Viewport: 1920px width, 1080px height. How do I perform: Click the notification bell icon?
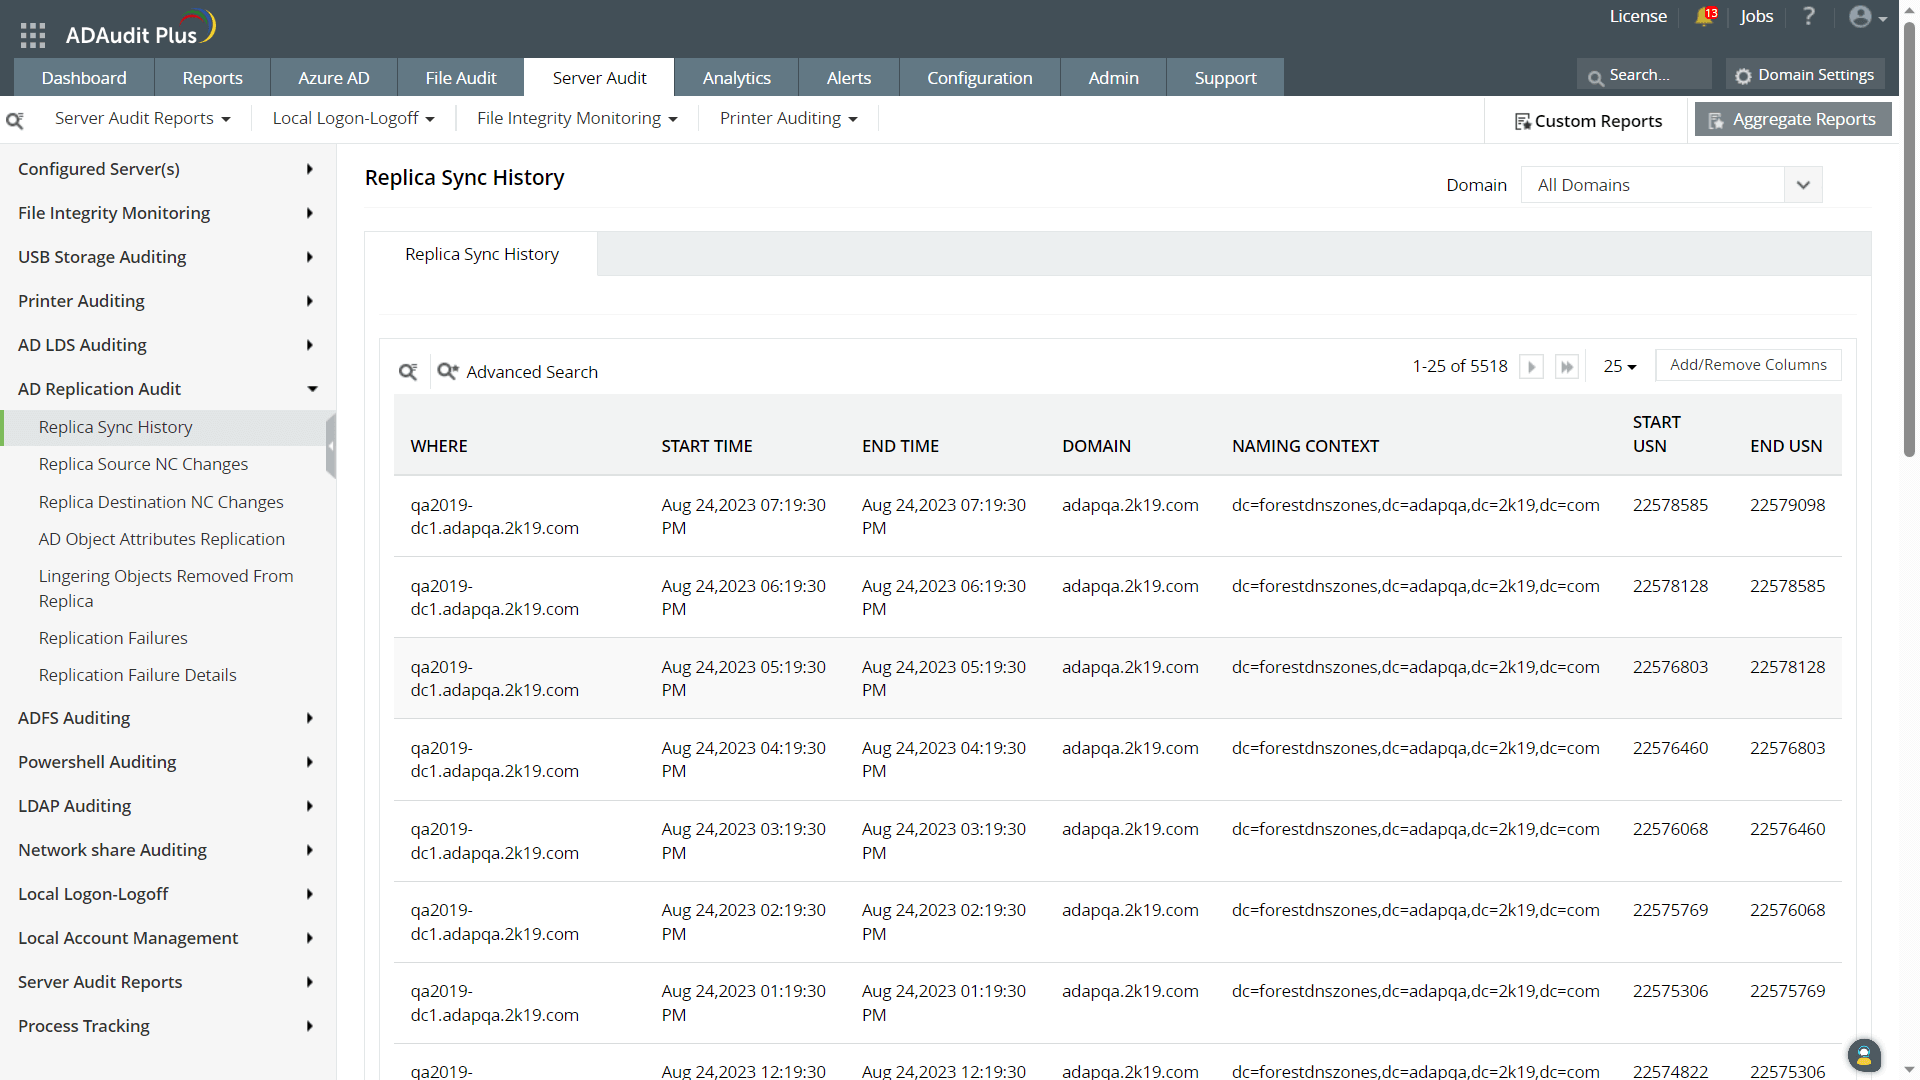tap(1704, 17)
